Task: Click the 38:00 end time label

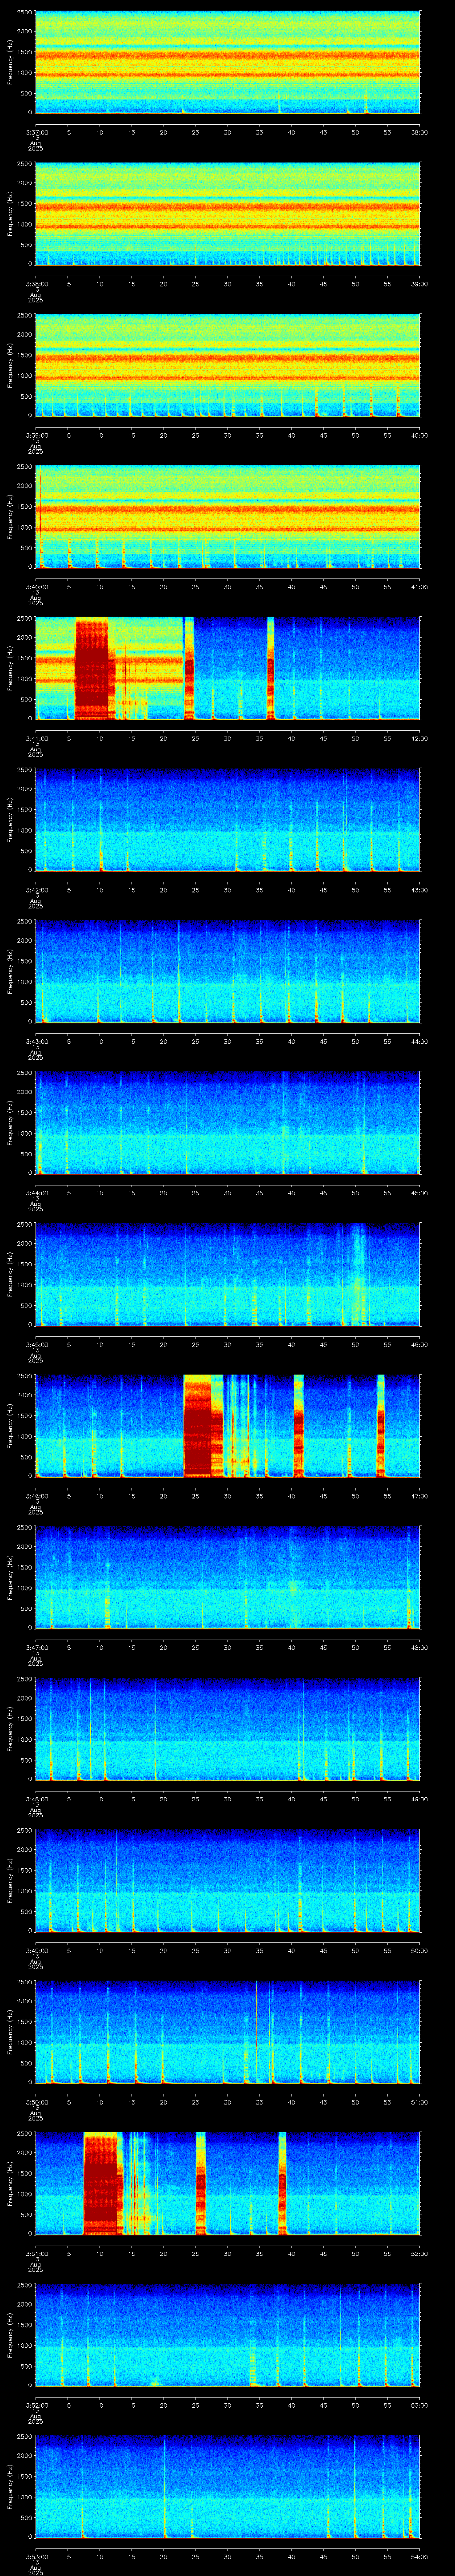Action: 420,132
